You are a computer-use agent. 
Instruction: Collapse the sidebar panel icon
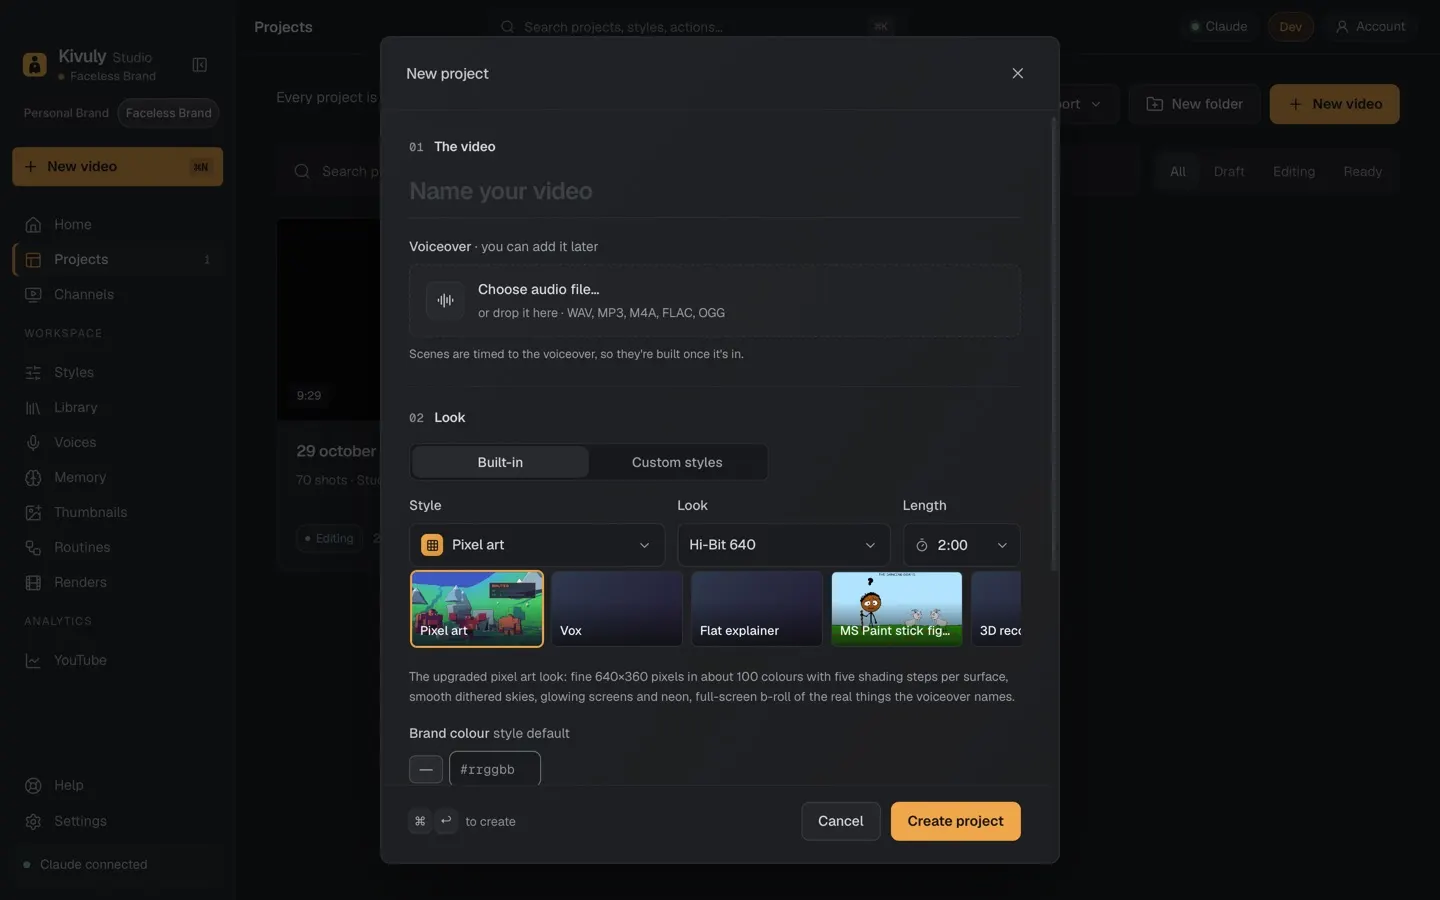pyautogui.click(x=200, y=65)
